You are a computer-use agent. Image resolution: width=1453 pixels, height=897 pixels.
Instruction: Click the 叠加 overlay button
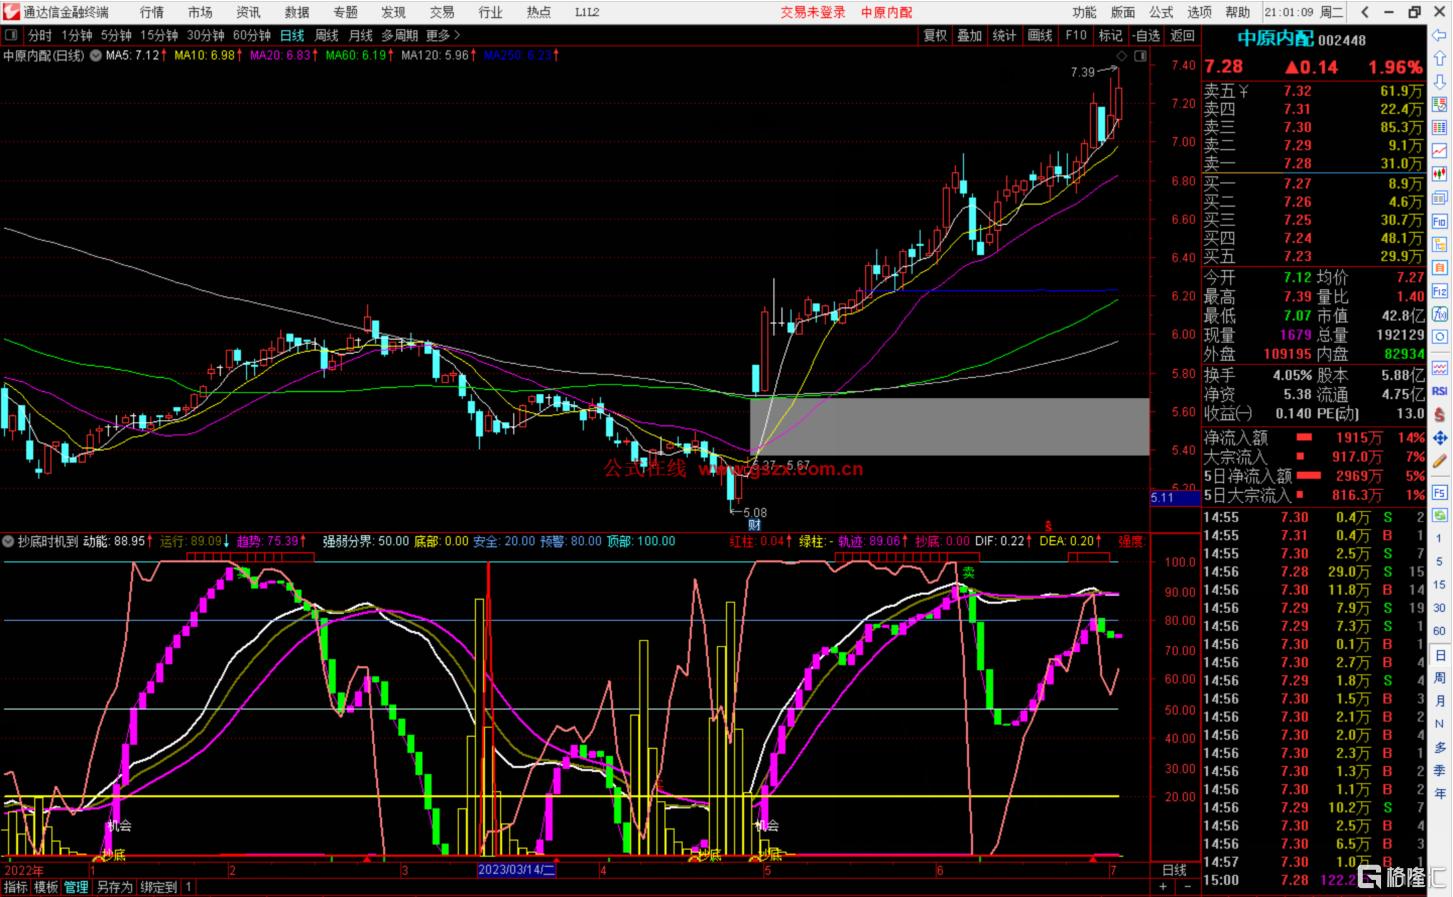(x=970, y=35)
